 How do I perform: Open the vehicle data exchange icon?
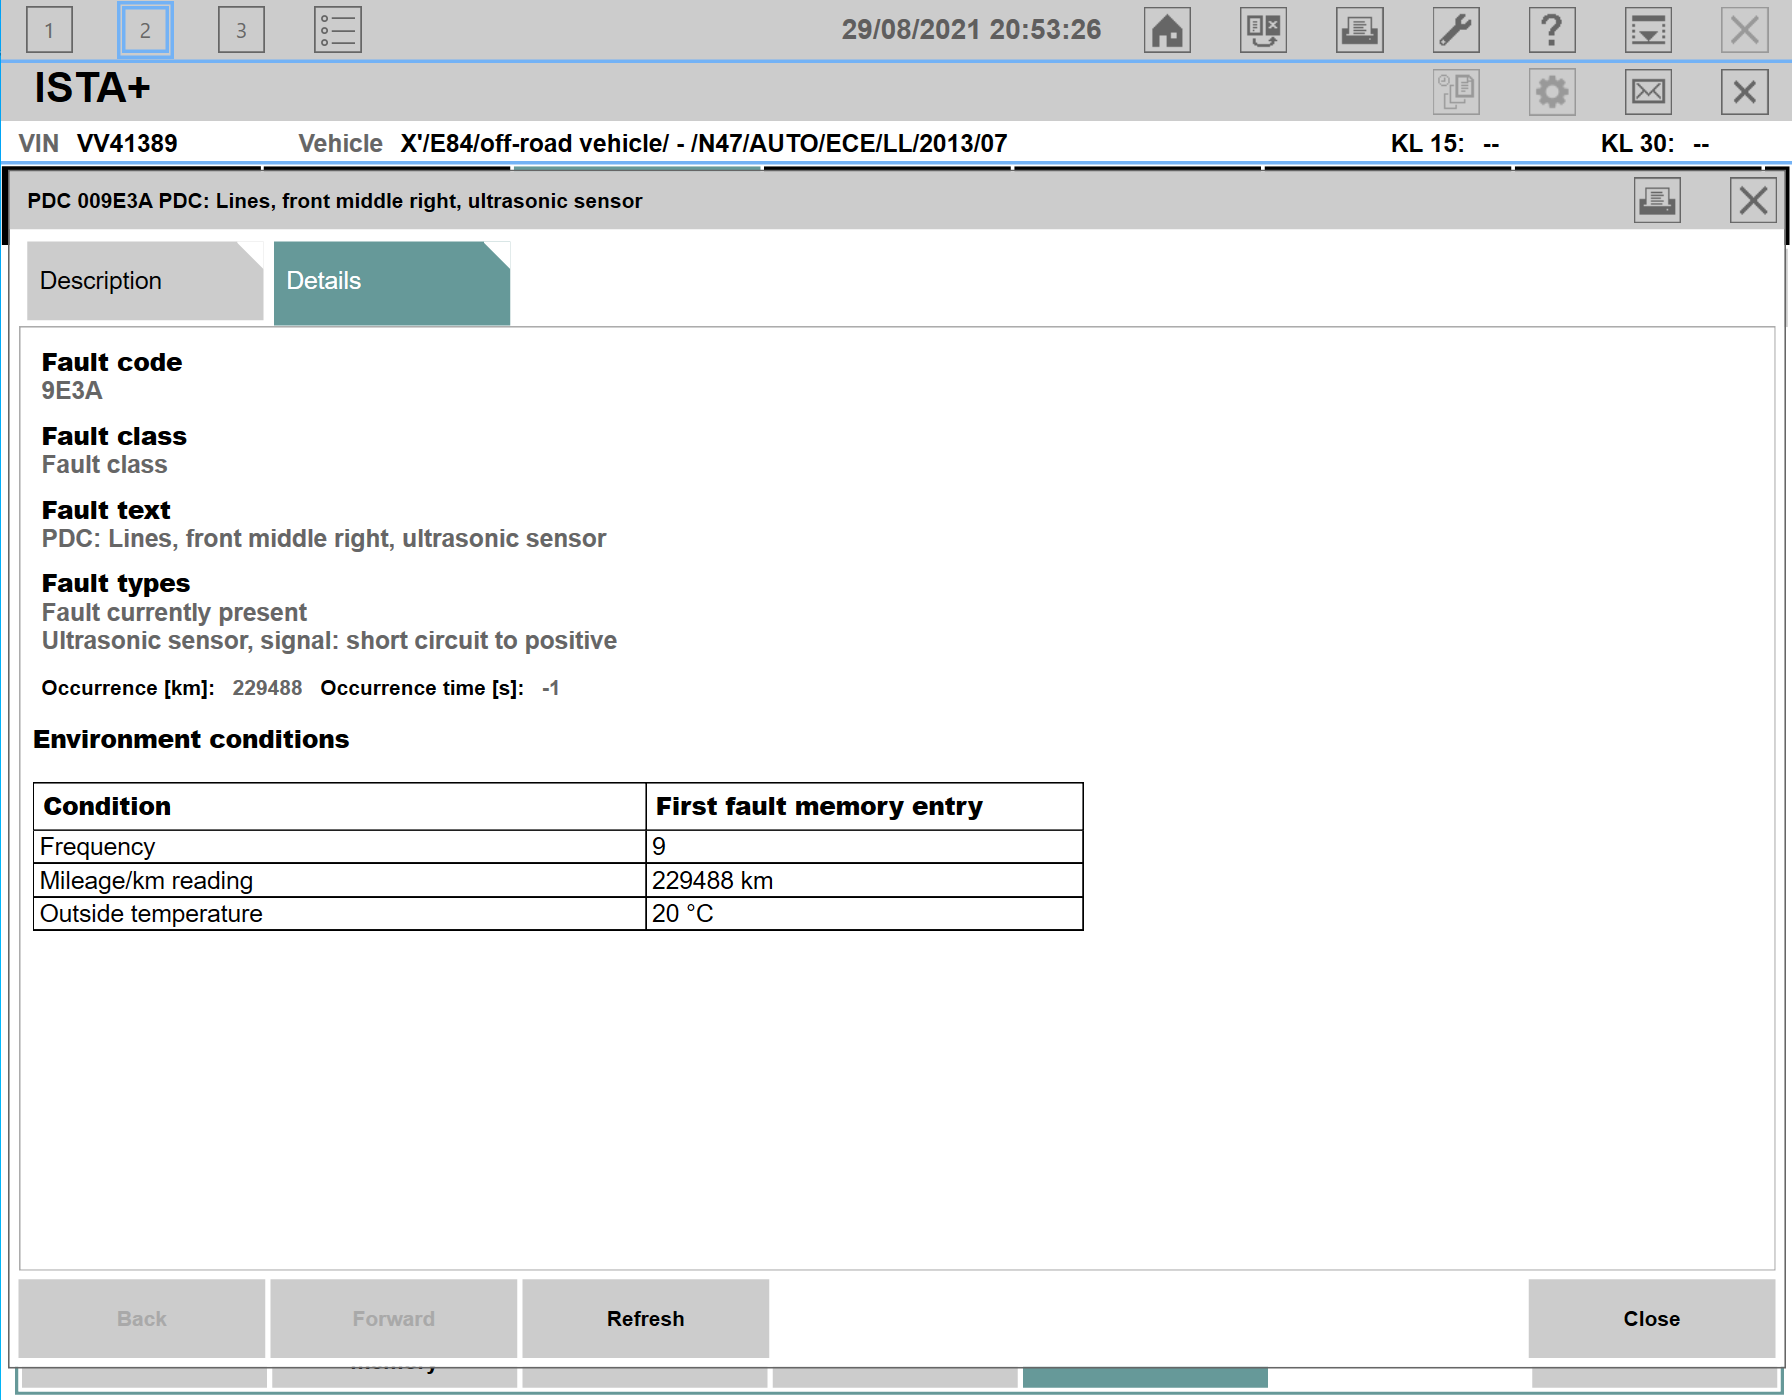[x=1263, y=30]
